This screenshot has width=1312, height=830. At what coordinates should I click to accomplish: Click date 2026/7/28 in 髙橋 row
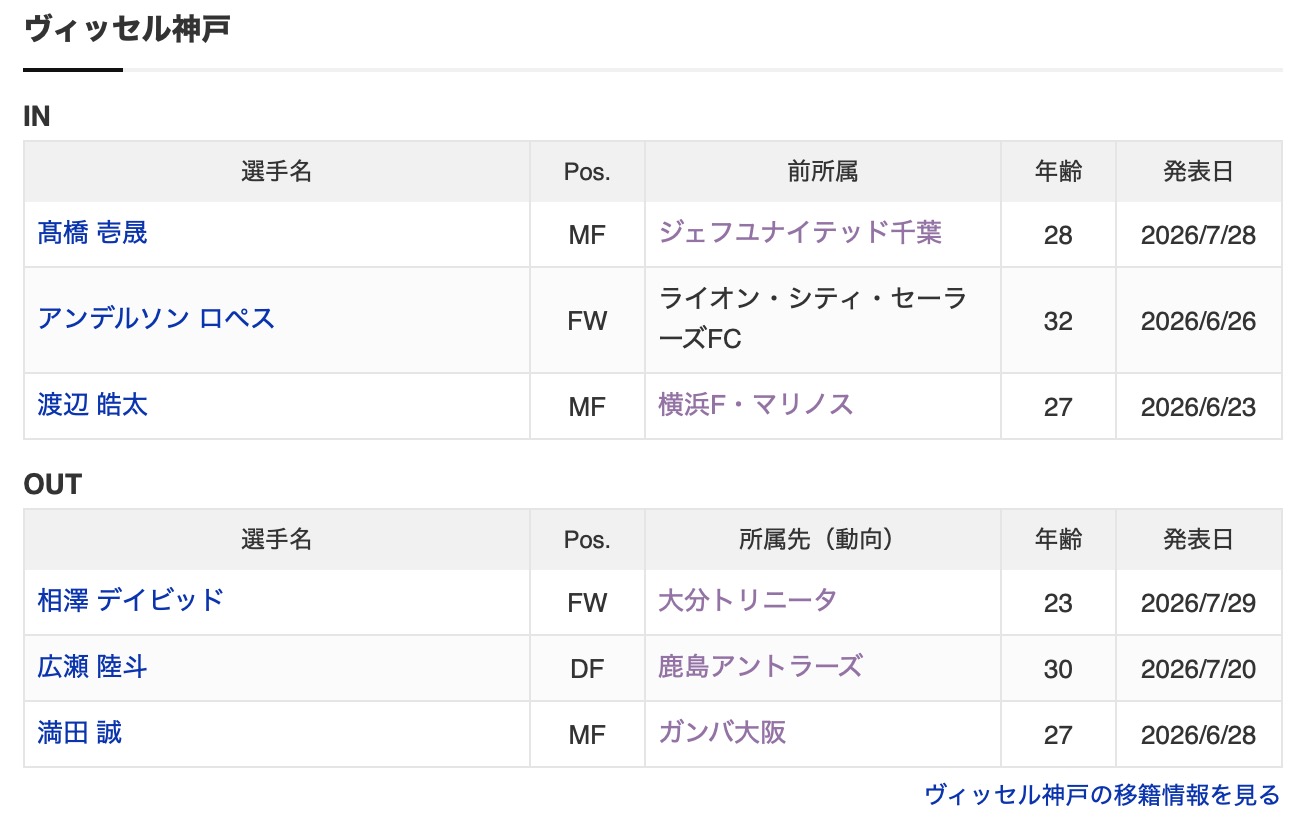click(x=1198, y=235)
